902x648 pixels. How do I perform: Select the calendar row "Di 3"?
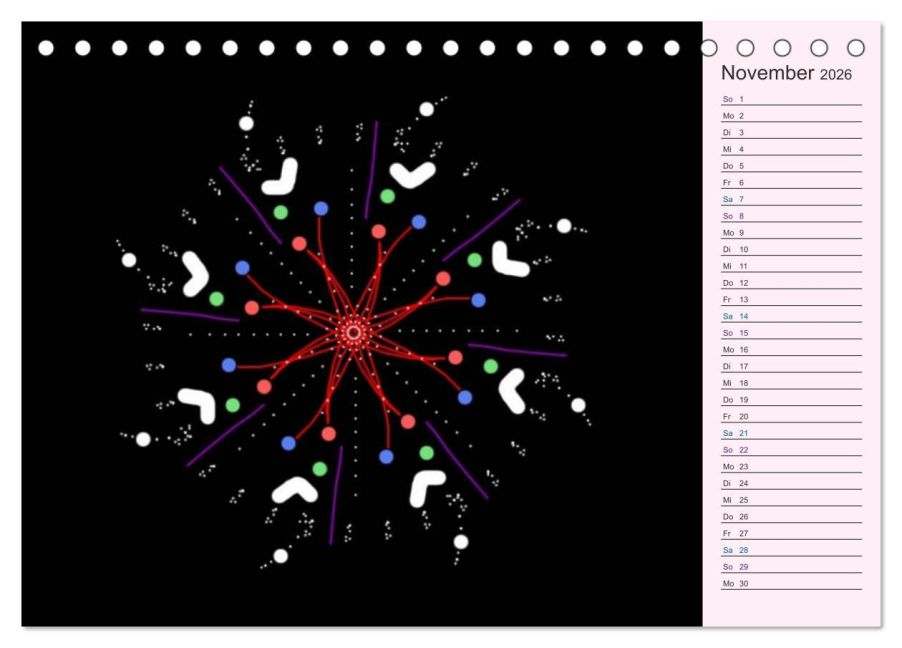[x=792, y=132]
